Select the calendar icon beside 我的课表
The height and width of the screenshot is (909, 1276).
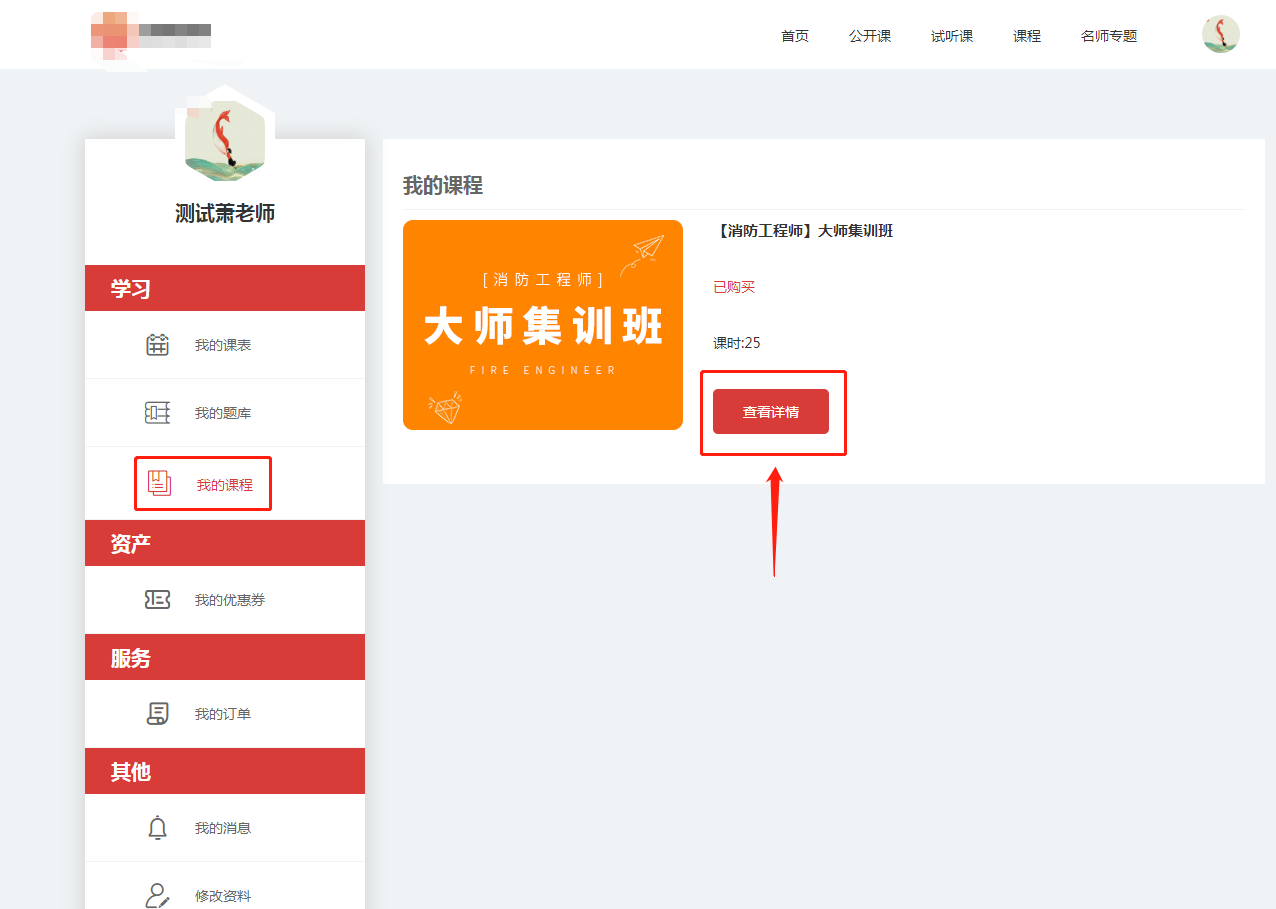(x=157, y=344)
